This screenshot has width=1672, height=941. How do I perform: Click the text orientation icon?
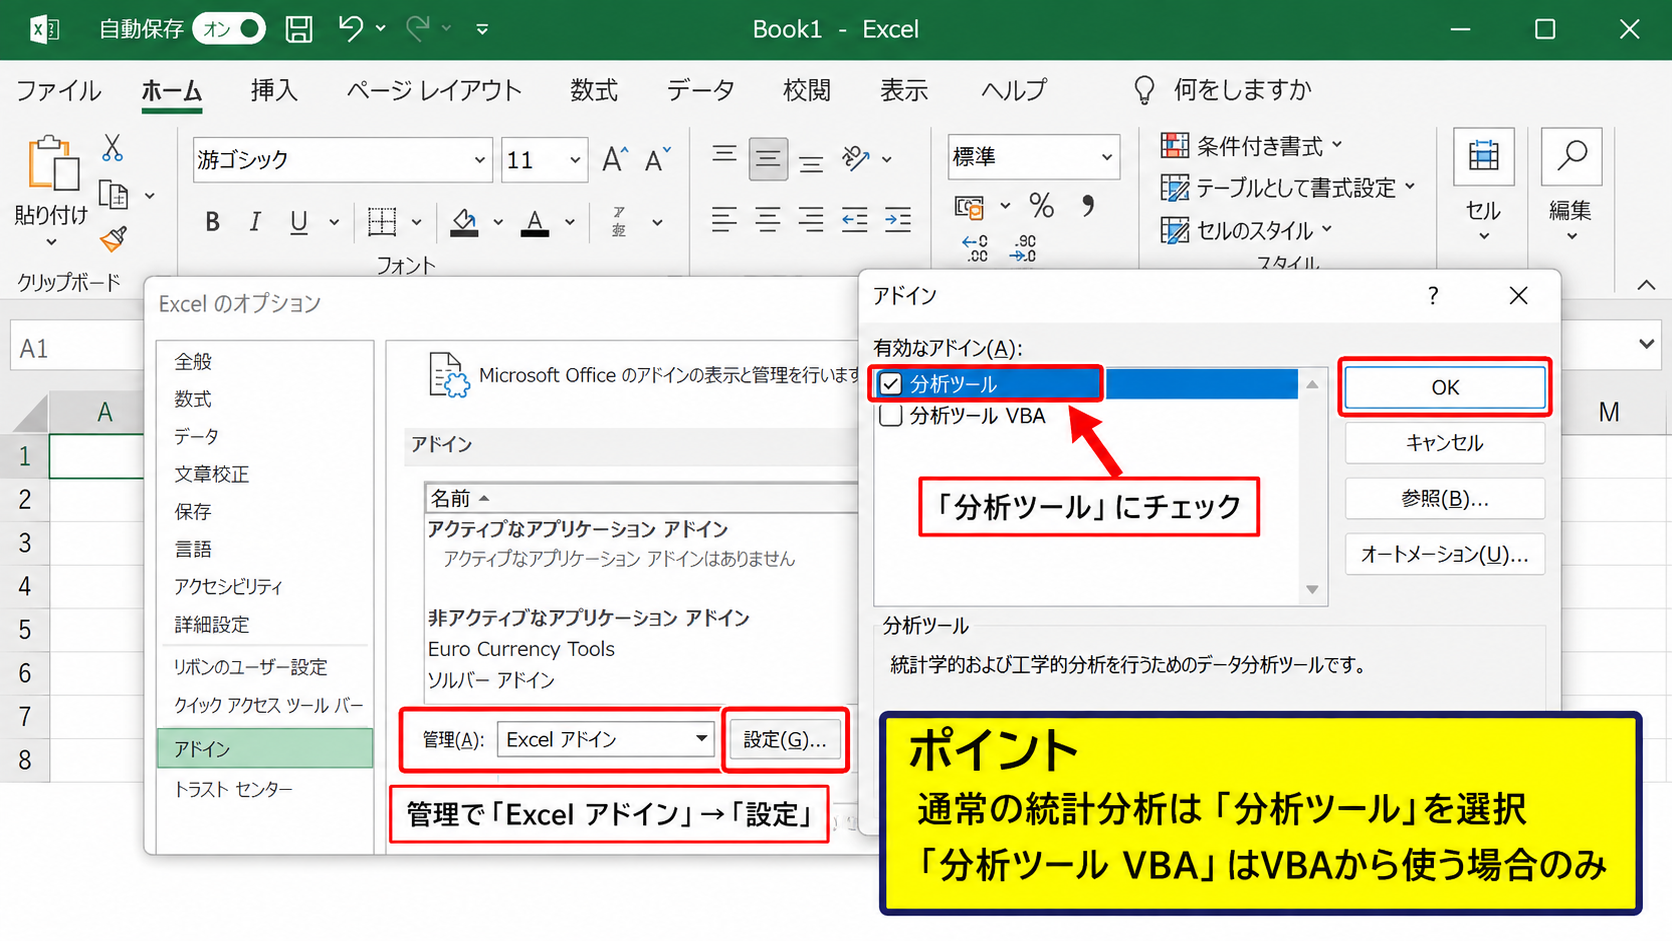[x=856, y=158]
